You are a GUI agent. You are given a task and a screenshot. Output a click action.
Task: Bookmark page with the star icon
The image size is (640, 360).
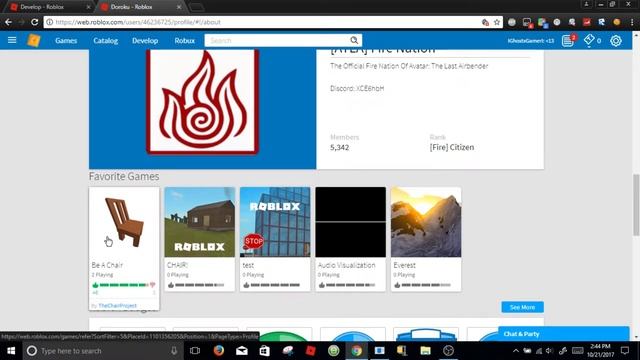point(497,22)
